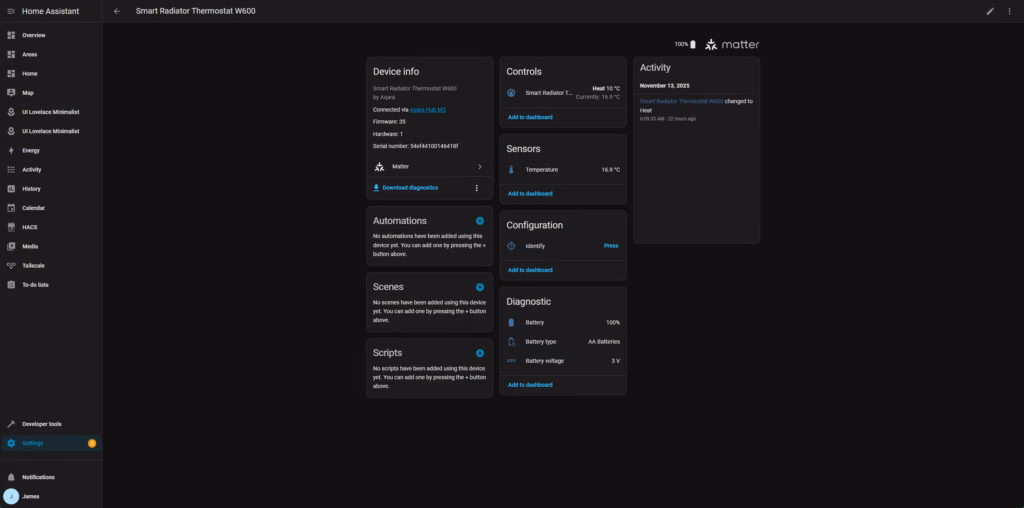Image resolution: width=1024 pixels, height=508 pixels.
Task: Open the Aqara Hub M3 link
Action: (x=429, y=109)
